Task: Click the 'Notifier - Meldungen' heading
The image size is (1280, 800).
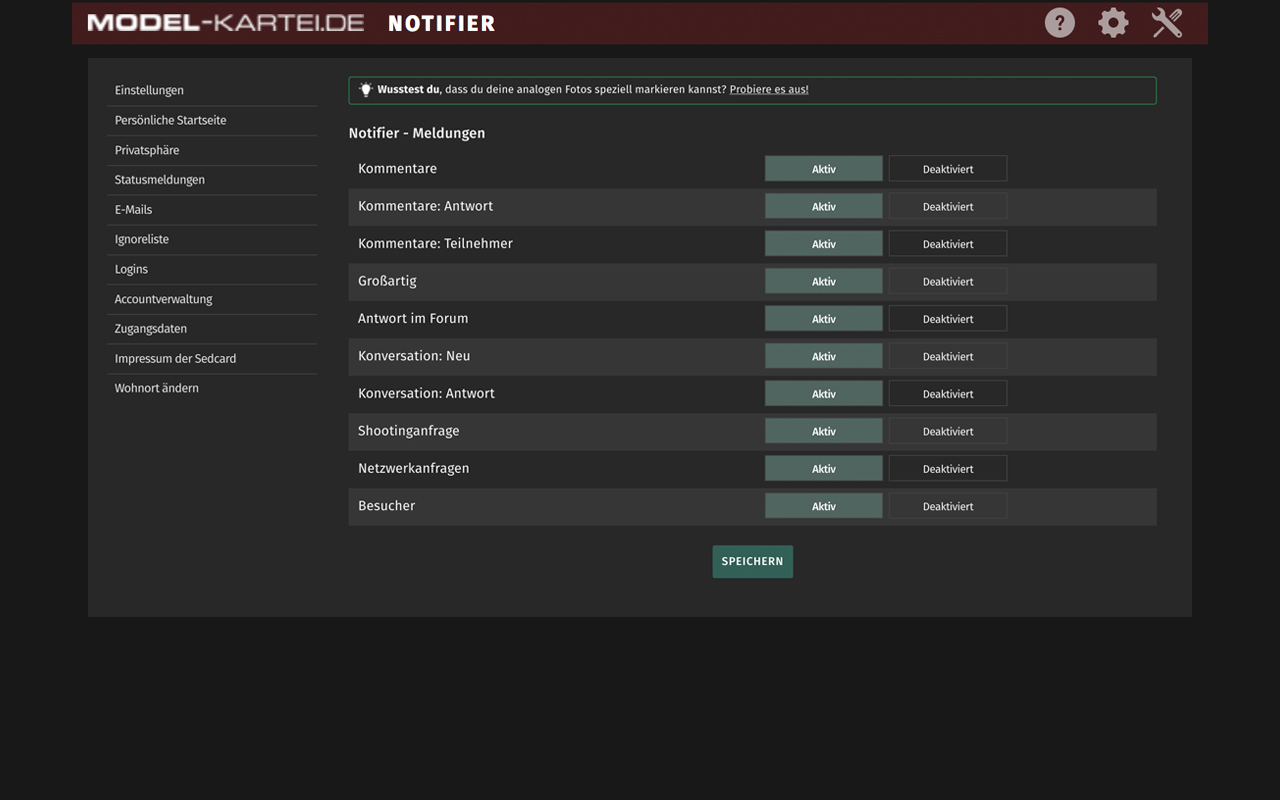Action: click(417, 133)
